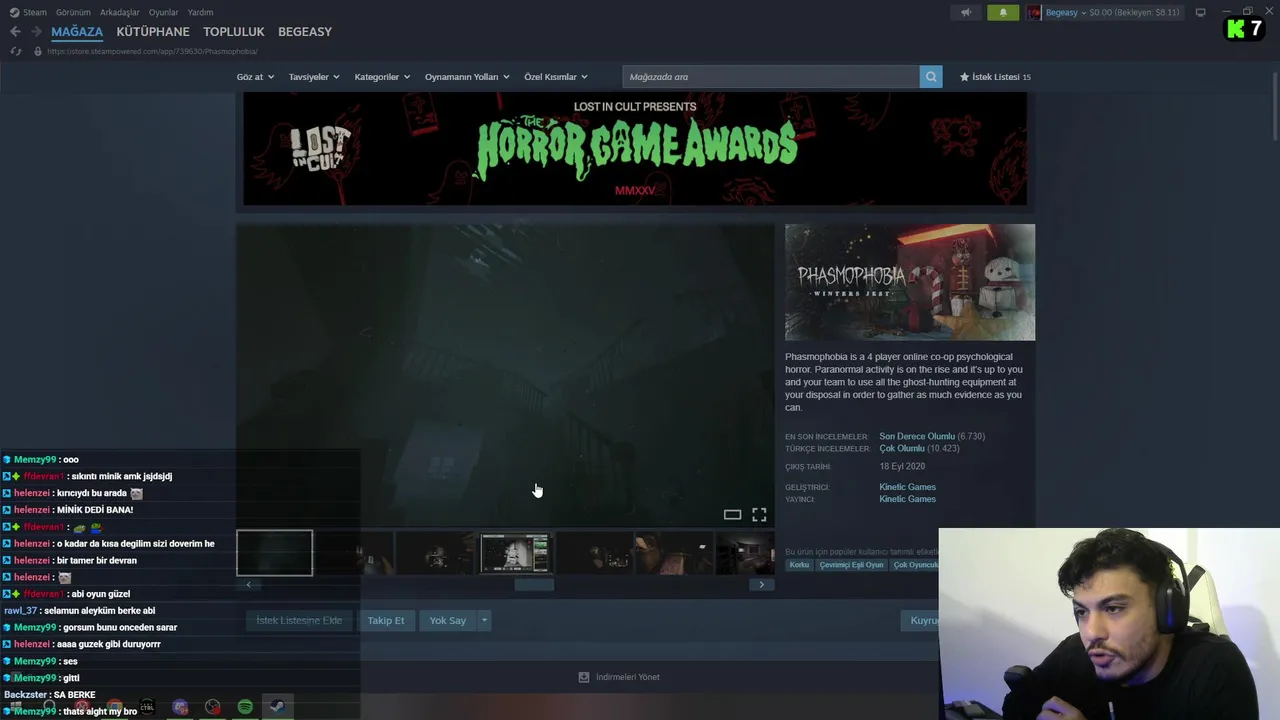Screen dimensions: 1280x720
Task: Open the green notifications bell
Action: [1003, 12]
